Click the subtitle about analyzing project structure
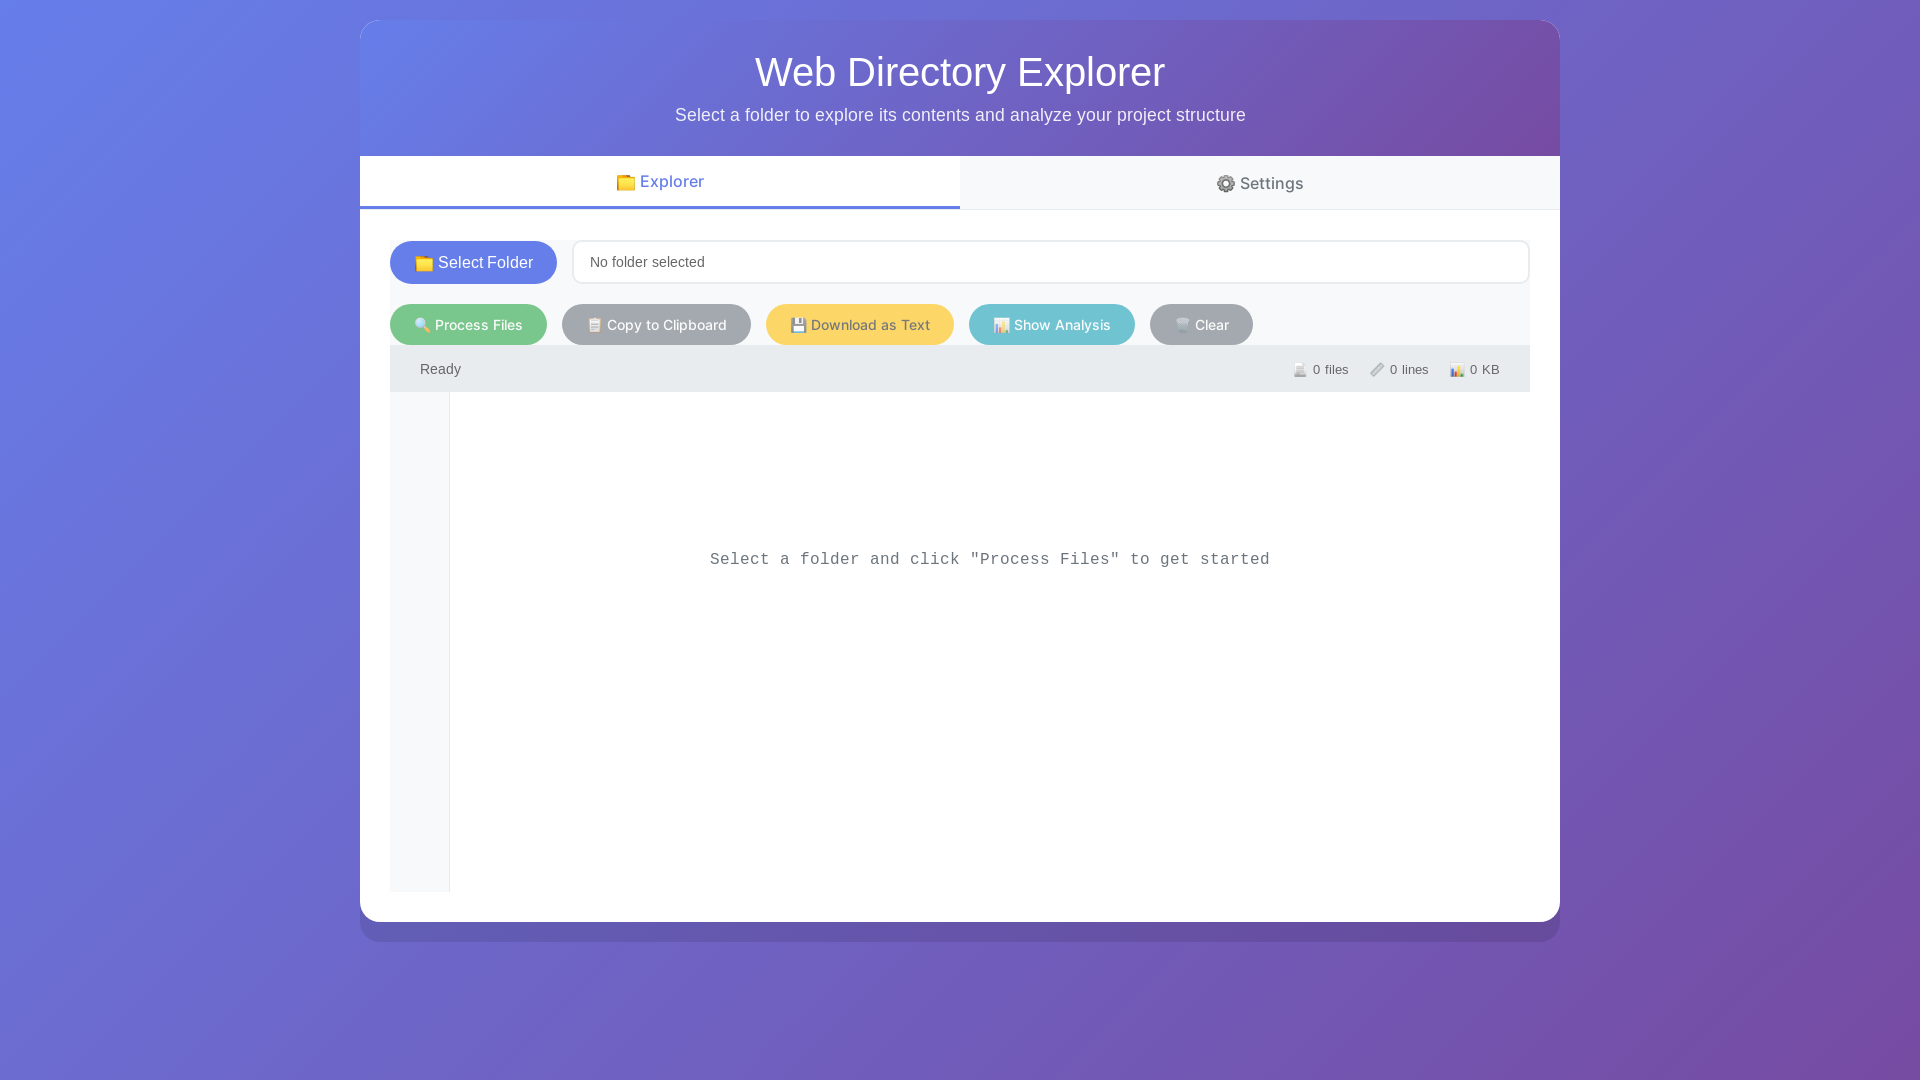 pyautogui.click(x=960, y=115)
